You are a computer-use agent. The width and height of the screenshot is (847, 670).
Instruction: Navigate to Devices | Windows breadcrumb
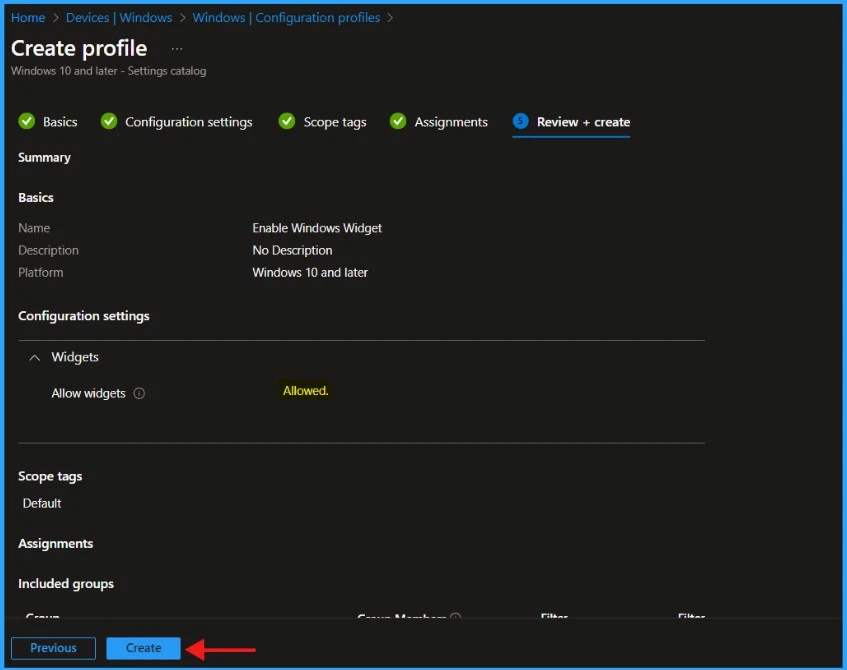pyautogui.click(x=119, y=18)
